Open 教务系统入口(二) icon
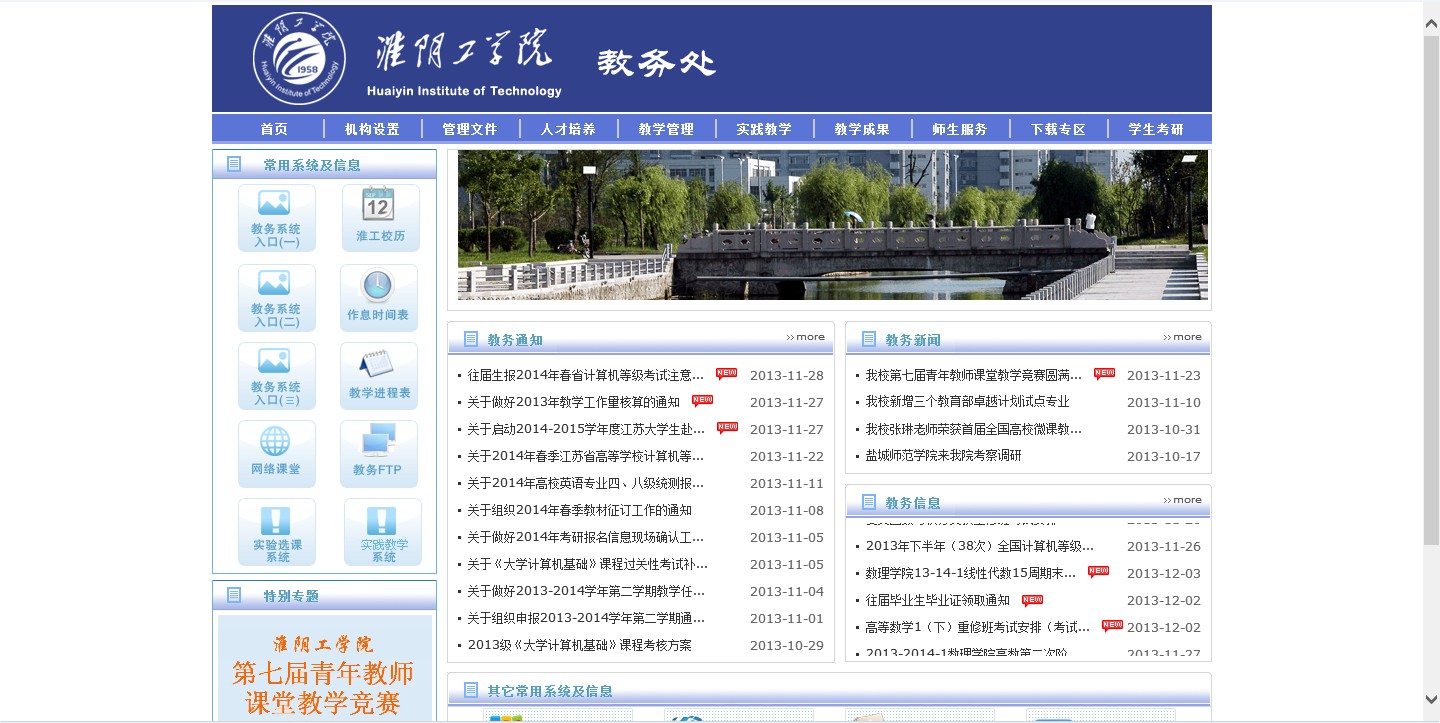Screen dimensions: 1440x723 click(x=276, y=297)
